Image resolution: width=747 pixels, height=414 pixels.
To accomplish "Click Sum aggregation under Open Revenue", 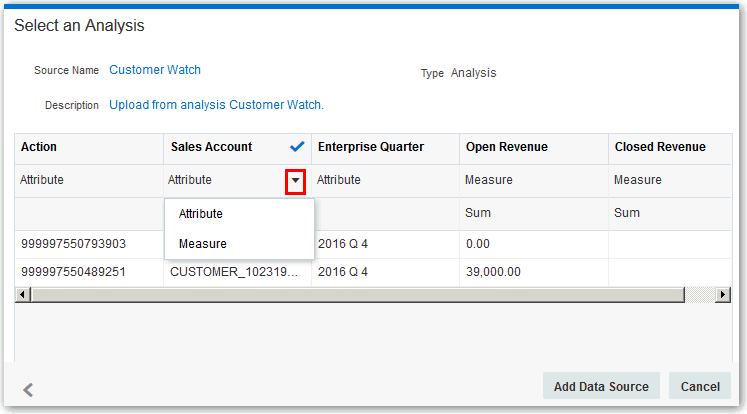I will 534,213.
